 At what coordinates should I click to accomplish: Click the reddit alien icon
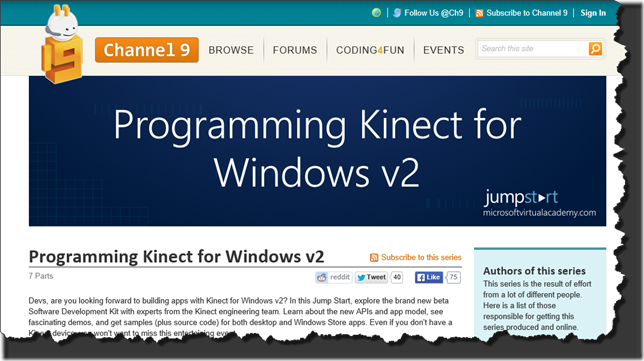(322, 278)
